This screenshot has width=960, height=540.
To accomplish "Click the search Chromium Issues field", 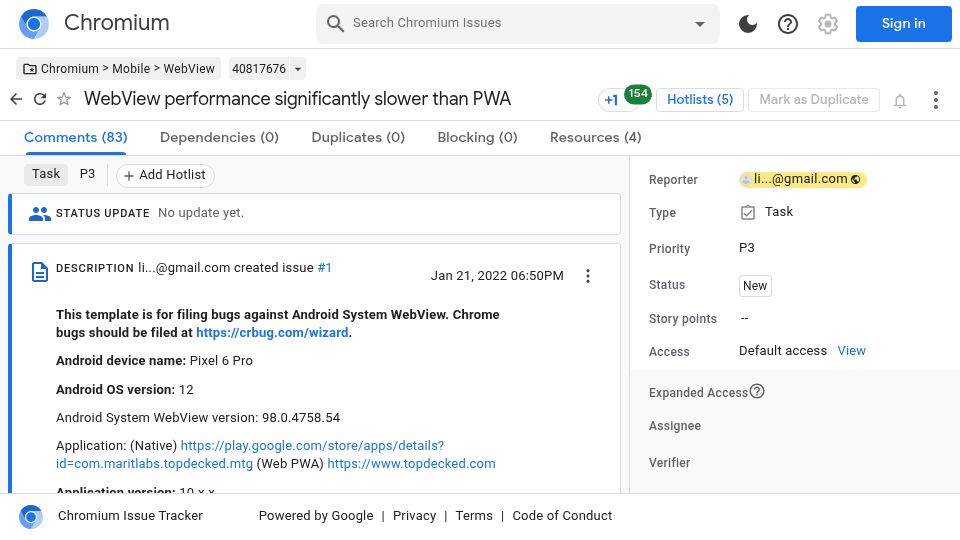I will click(x=517, y=24).
